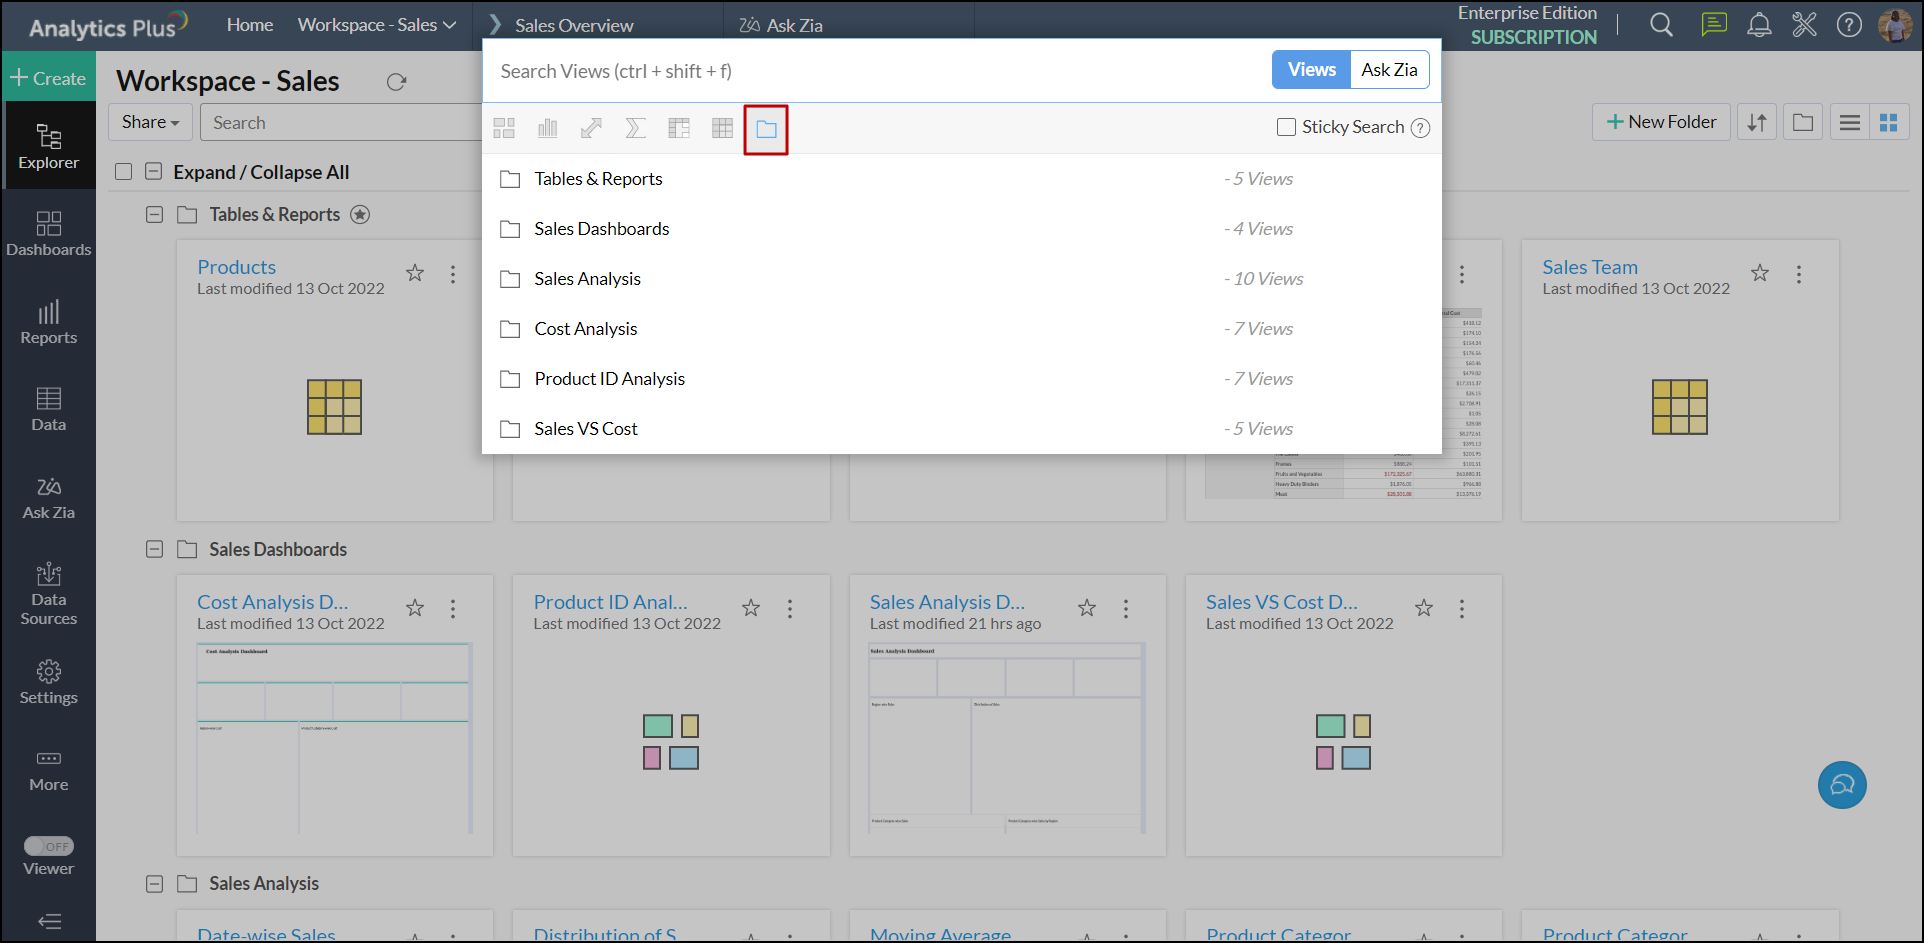Open the Sales Team table link
This screenshot has width=1924, height=943.
coord(1590,267)
